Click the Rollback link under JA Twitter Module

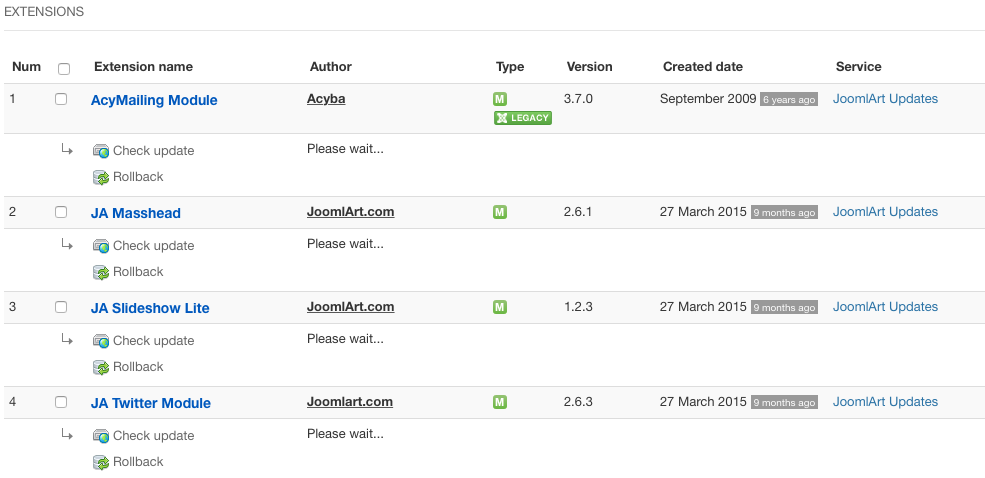(x=138, y=462)
